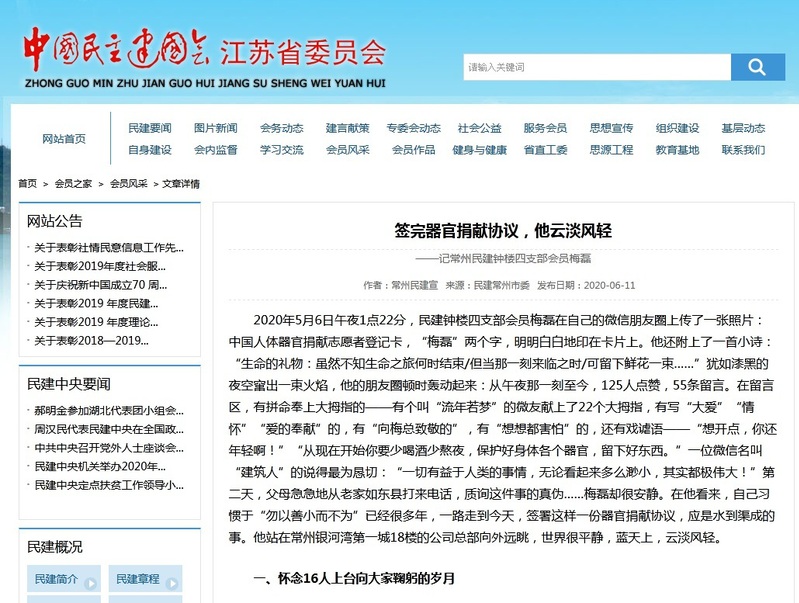Click the 网站公告 section heading
The width and height of the screenshot is (799, 603).
coord(55,221)
